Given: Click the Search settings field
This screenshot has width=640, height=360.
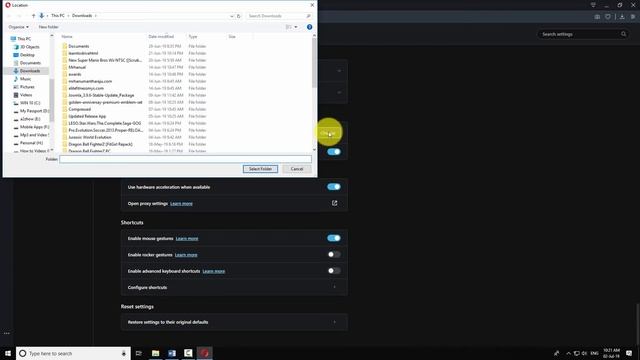Looking at the screenshot, I should pos(582,34).
